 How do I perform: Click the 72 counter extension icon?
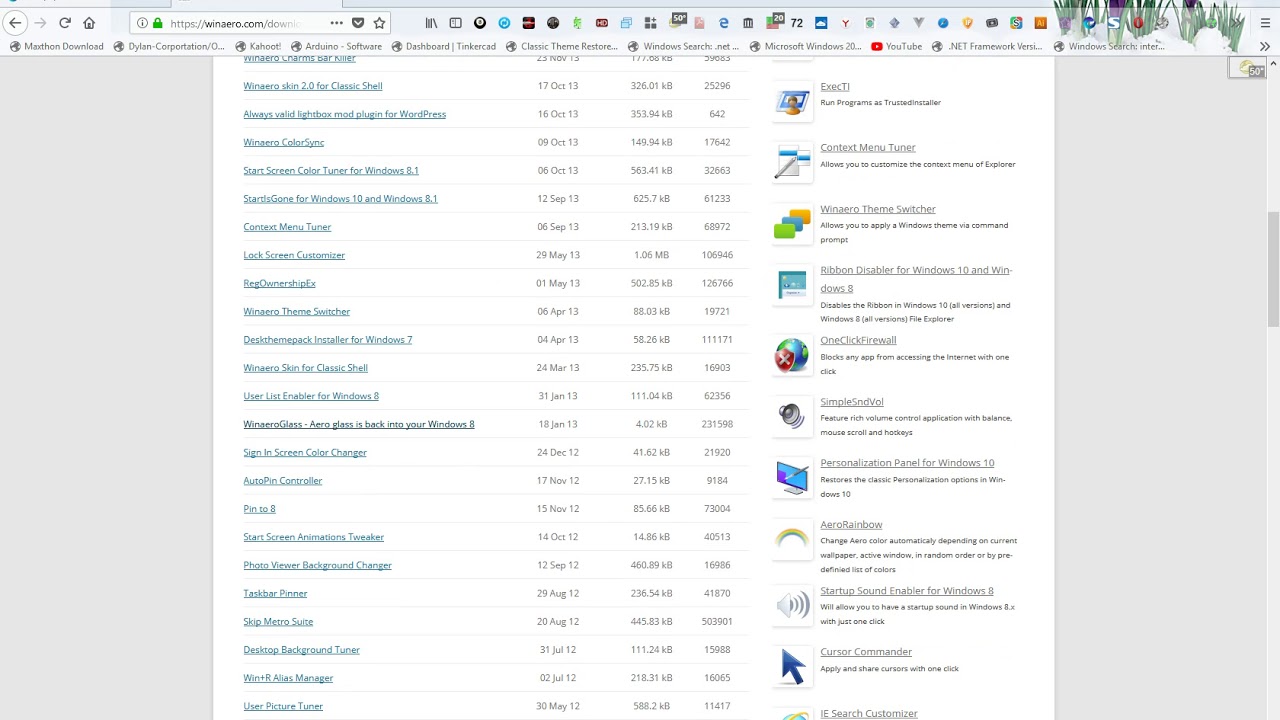(x=796, y=23)
